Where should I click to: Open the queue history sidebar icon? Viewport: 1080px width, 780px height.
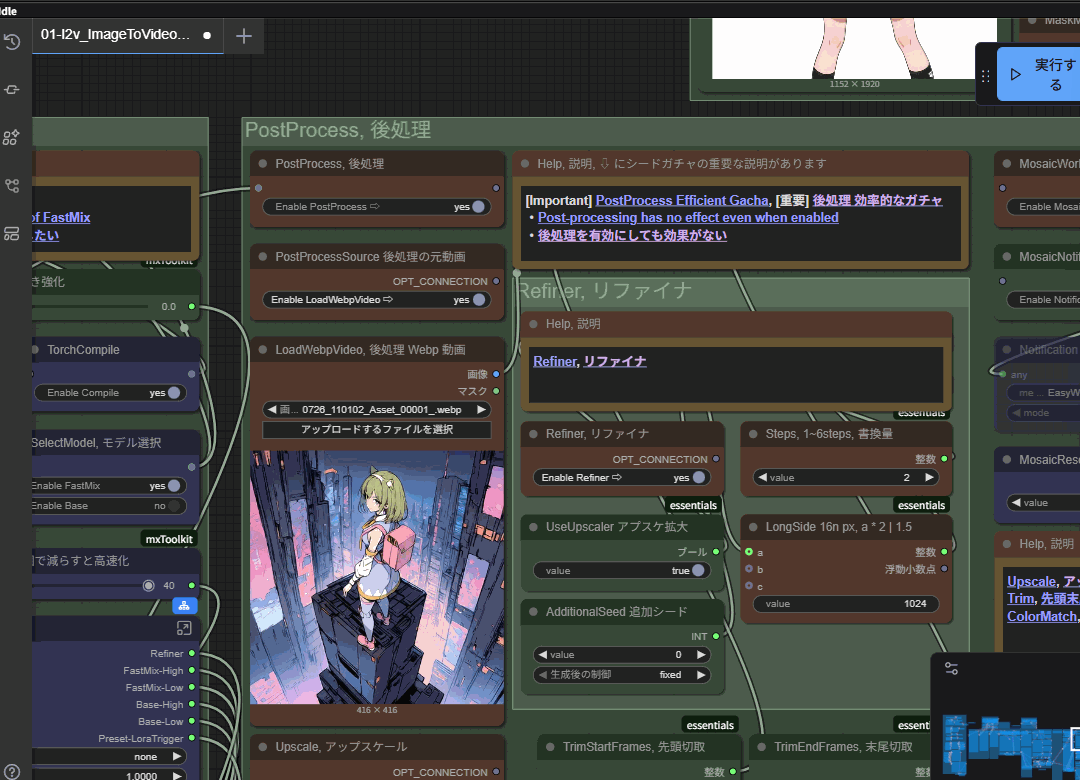(x=12, y=42)
